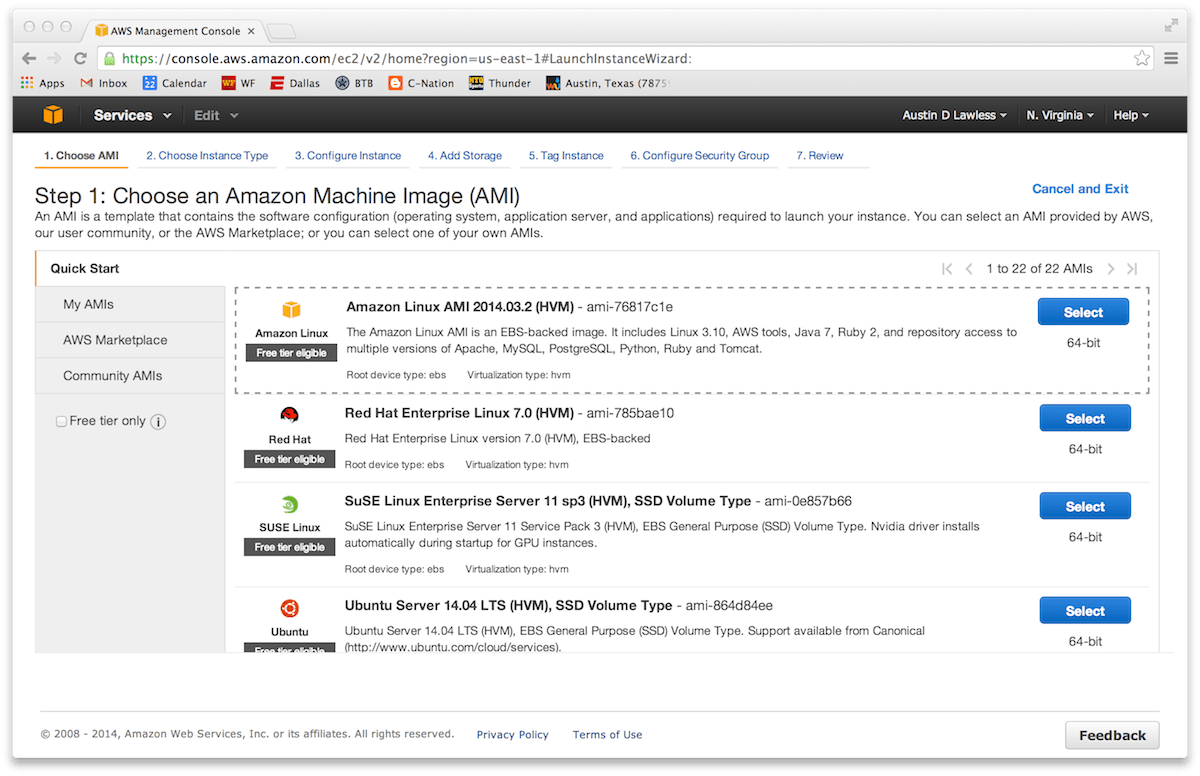Click the Red Hat logo icon

point(290,415)
